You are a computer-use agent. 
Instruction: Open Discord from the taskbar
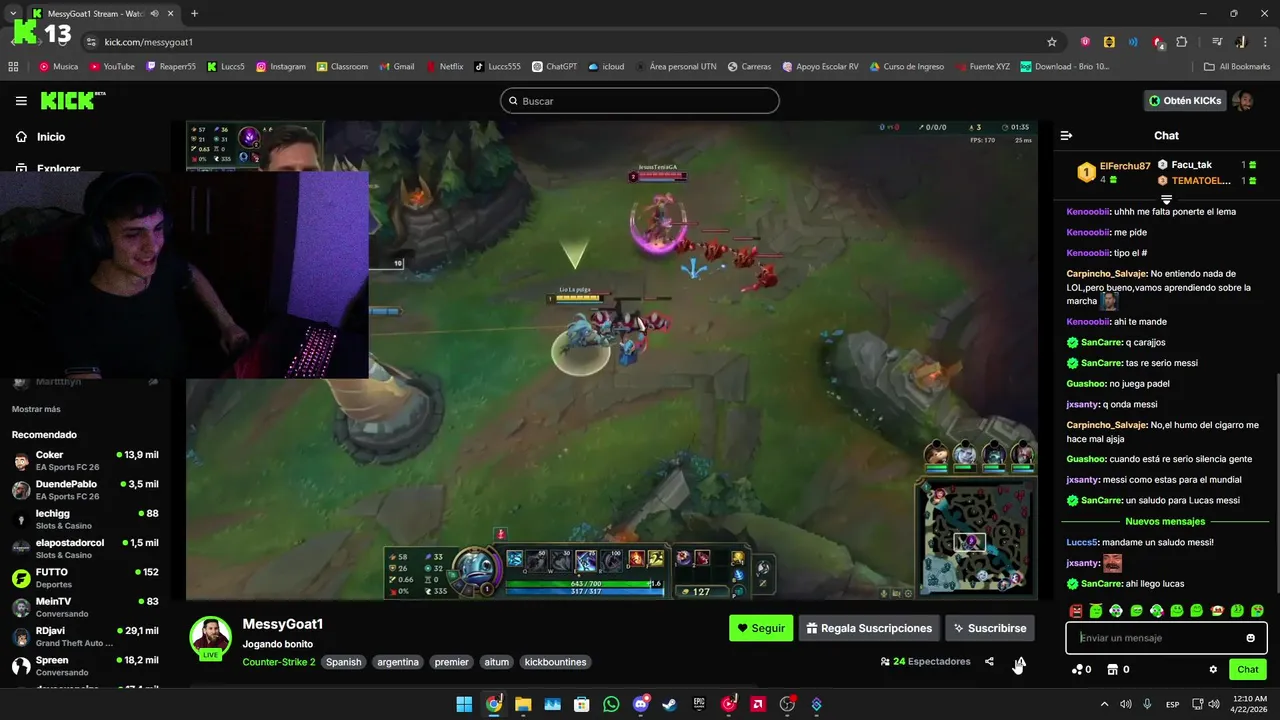pyautogui.click(x=640, y=704)
